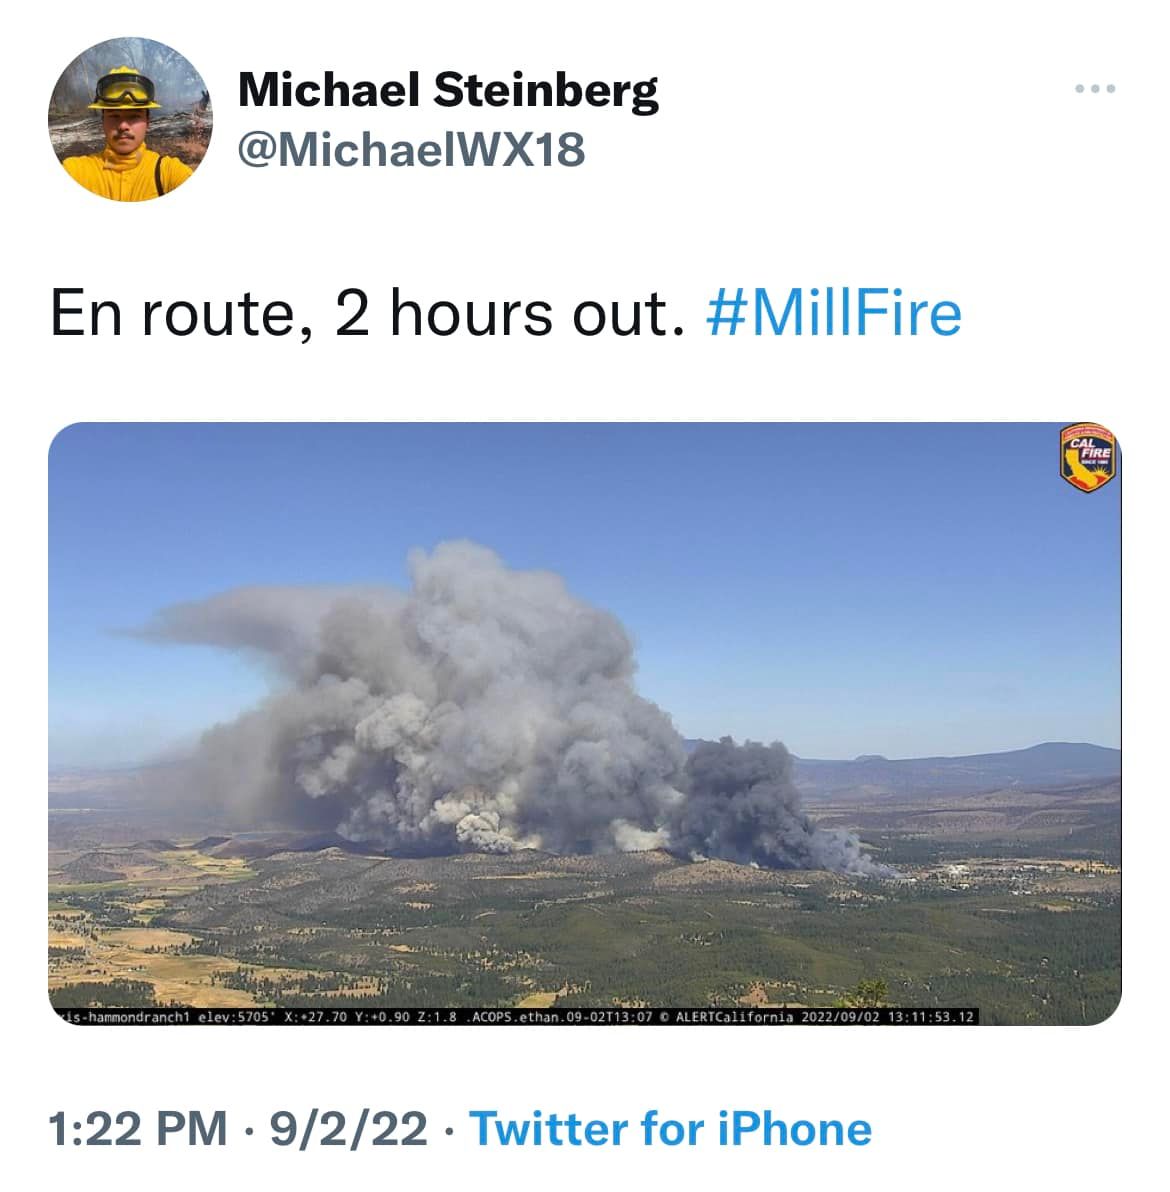The width and height of the screenshot is (1170, 1192).
Task: Click the 1:22 PM timestamp
Action: pos(138,1128)
